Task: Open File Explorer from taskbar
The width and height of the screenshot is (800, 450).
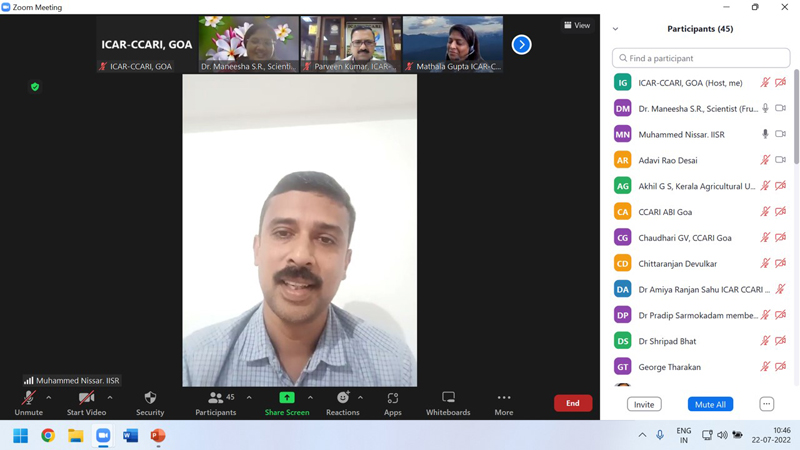Action: (76, 436)
